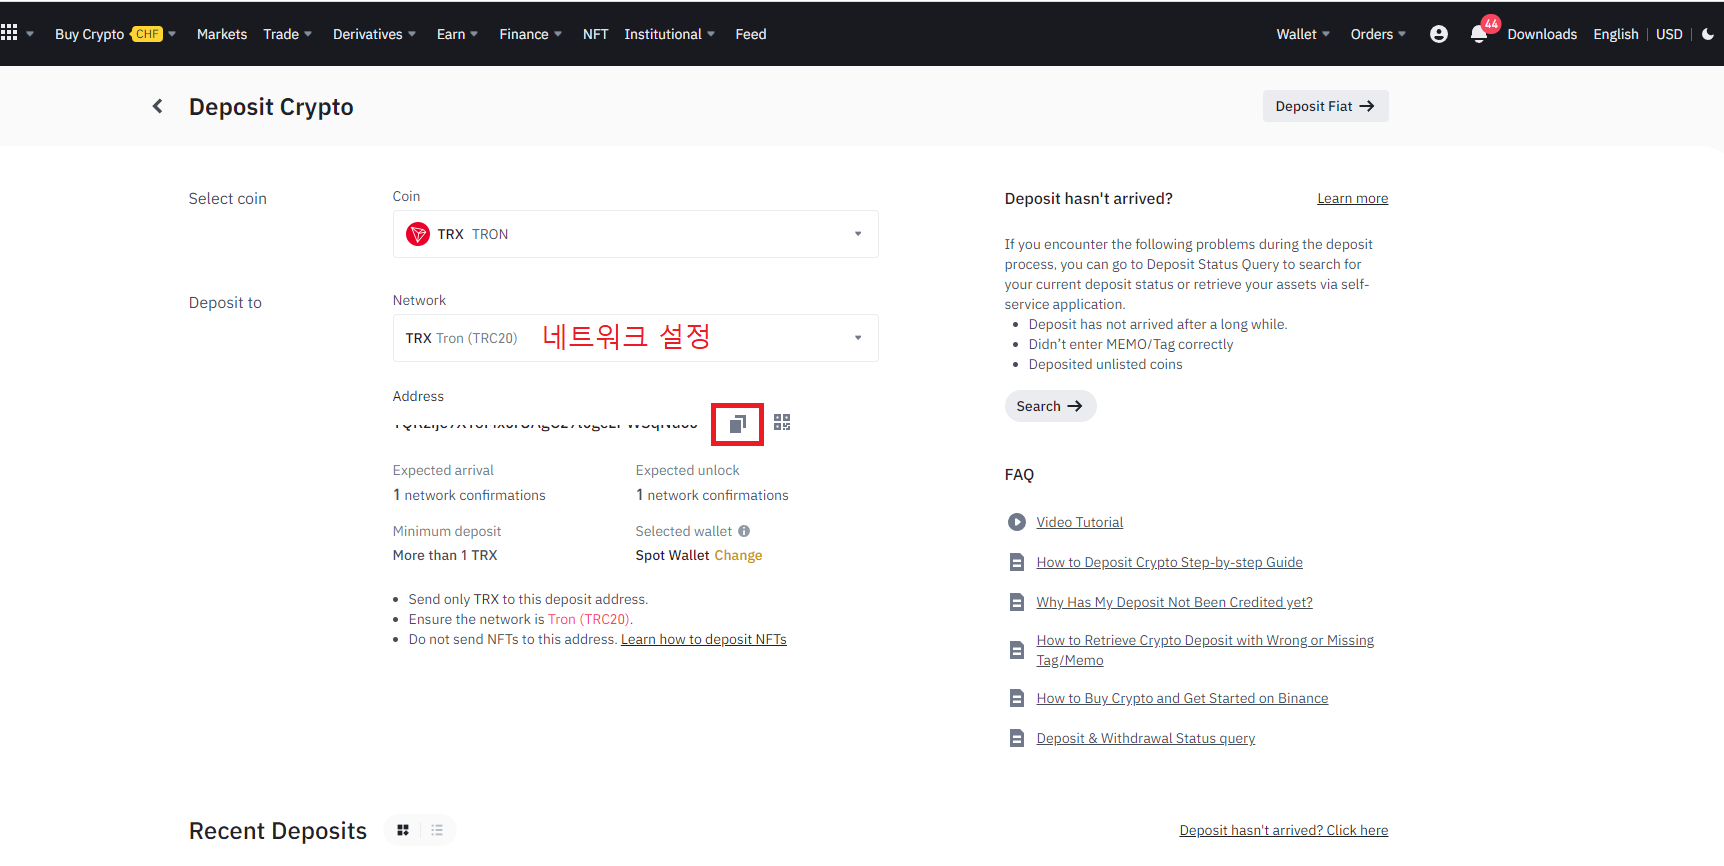The height and width of the screenshot is (866, 1724).
Task: Open How to Deposit Crypto Step-by-step Guide
Action: 1170,562
